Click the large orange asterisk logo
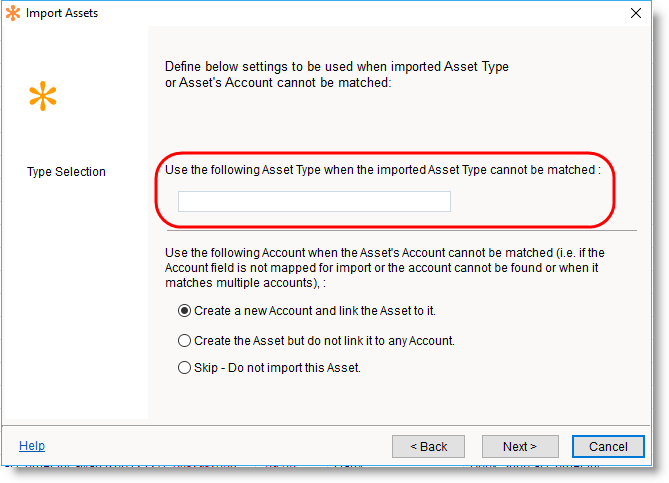 click(43, 97)
